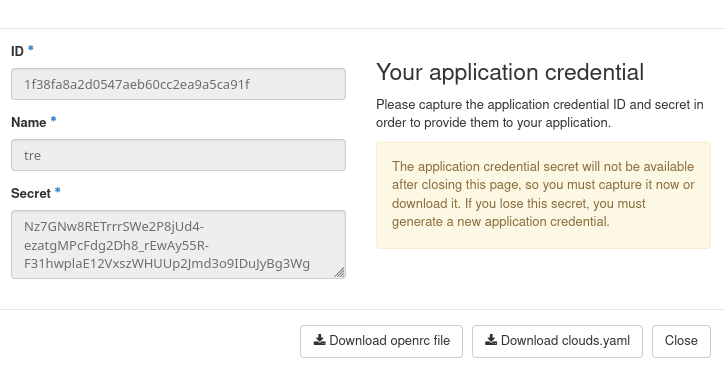This screenshot has width=725, height=368.
Task: Click the yellow secret warning notice
Action: pyautogui.click(x=543, y=195)
